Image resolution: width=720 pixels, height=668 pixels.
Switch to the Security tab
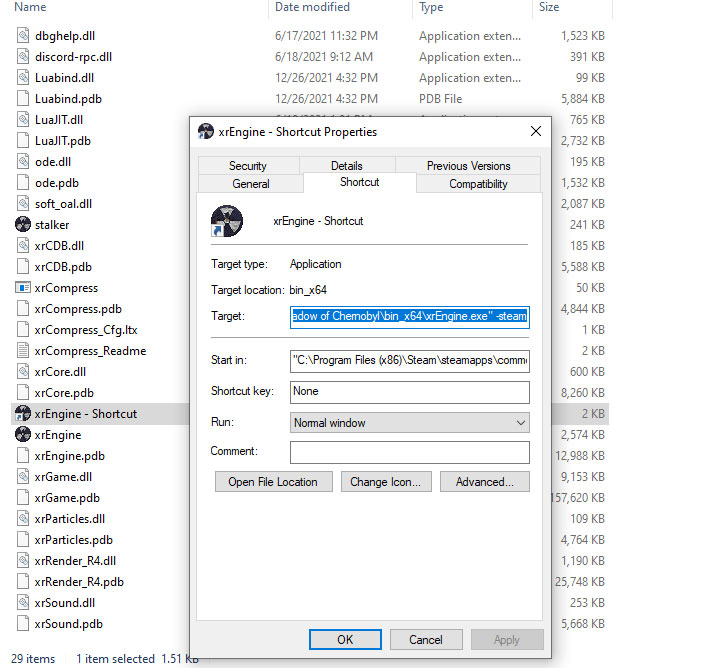[248, 166]
